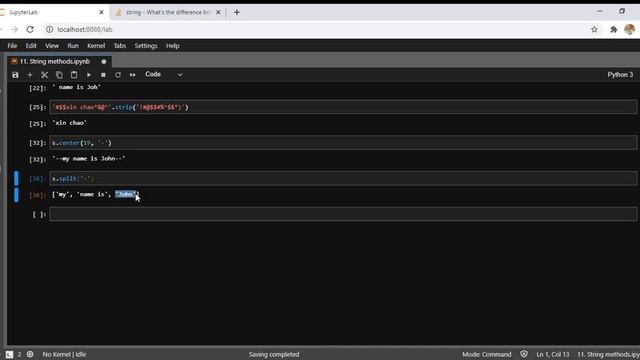640x360 pixels.
Task: Run the selected cell with the play icon
Action: point(89,75)
